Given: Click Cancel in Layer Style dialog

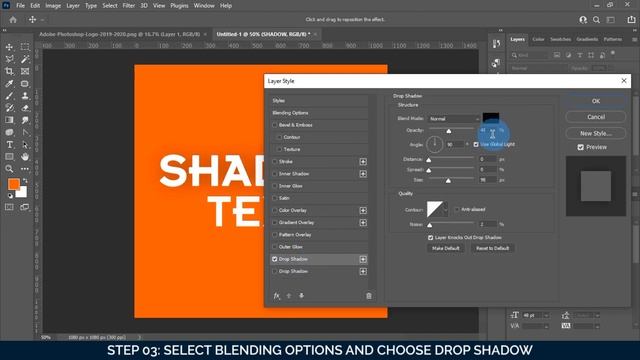Looking at the screenshot, I should pos(596,117).
